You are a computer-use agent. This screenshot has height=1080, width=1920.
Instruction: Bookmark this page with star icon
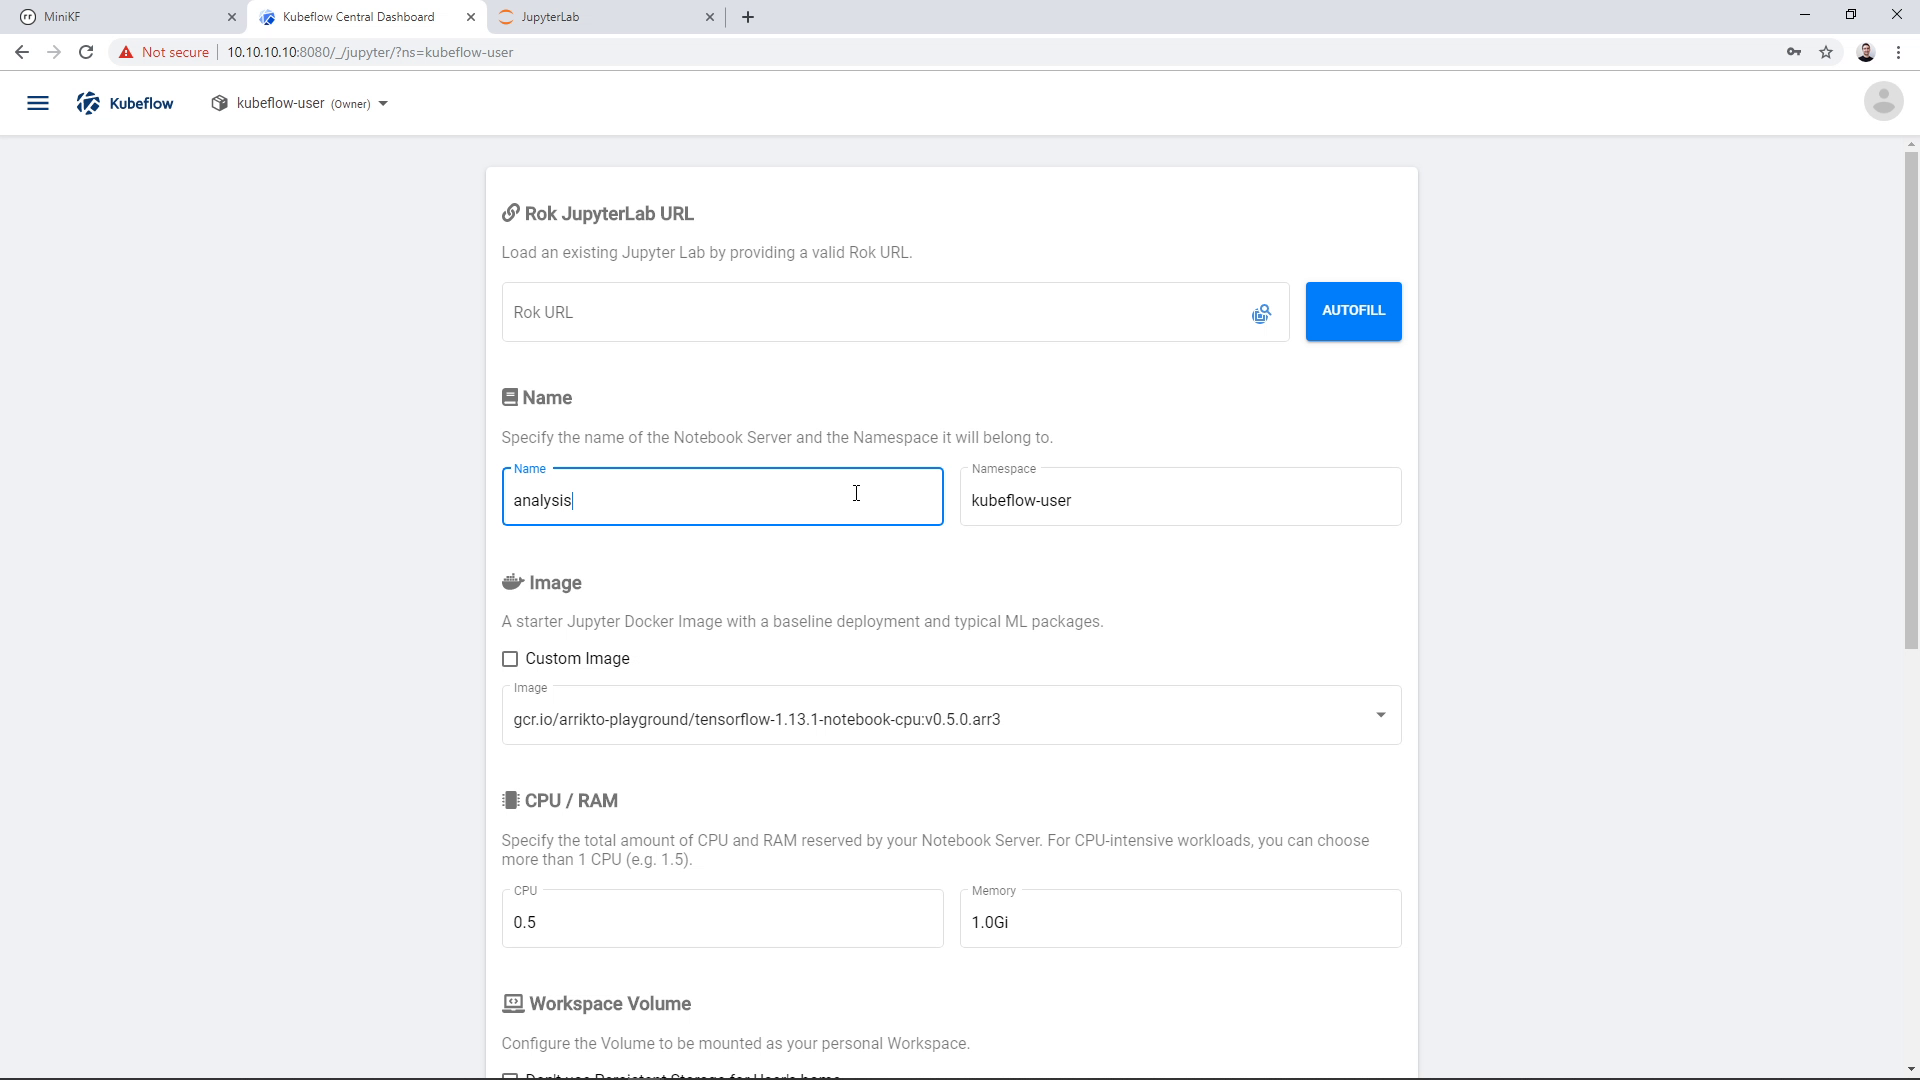(1826, 52)
